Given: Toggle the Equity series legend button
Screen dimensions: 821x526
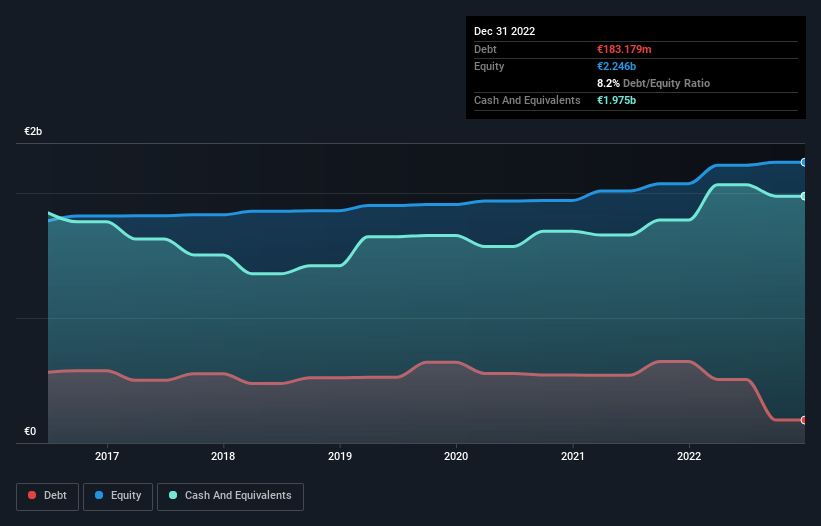Looking at the screenshot, I should 118,496.
